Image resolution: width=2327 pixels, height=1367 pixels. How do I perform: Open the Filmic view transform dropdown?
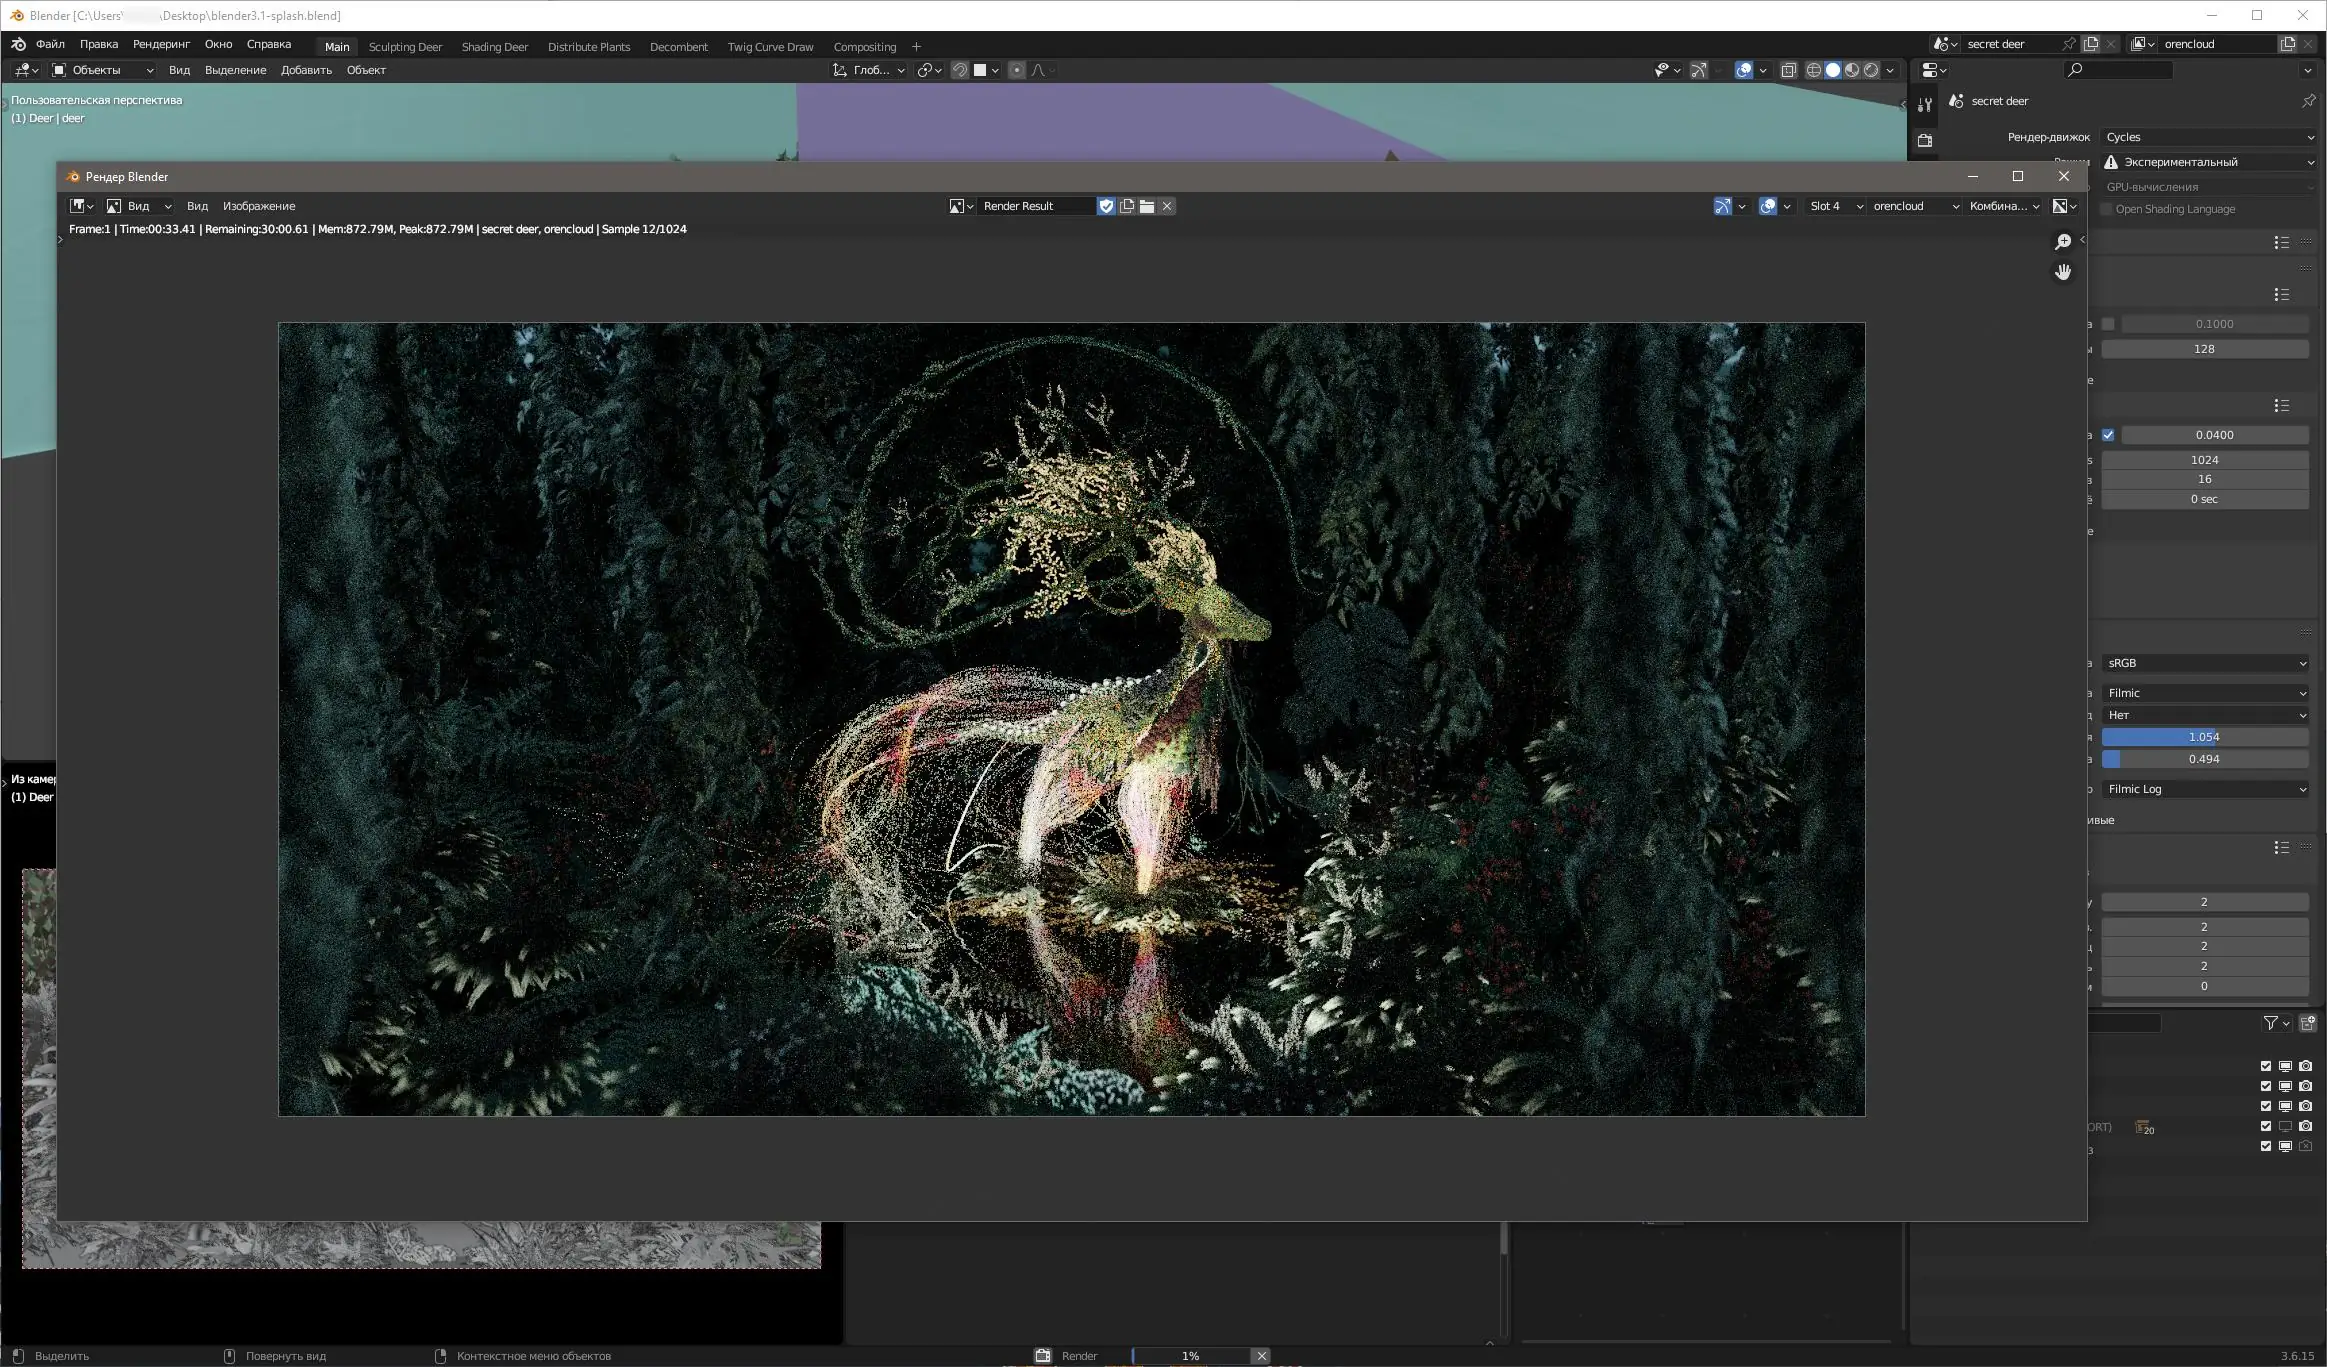coord(2205,693)
